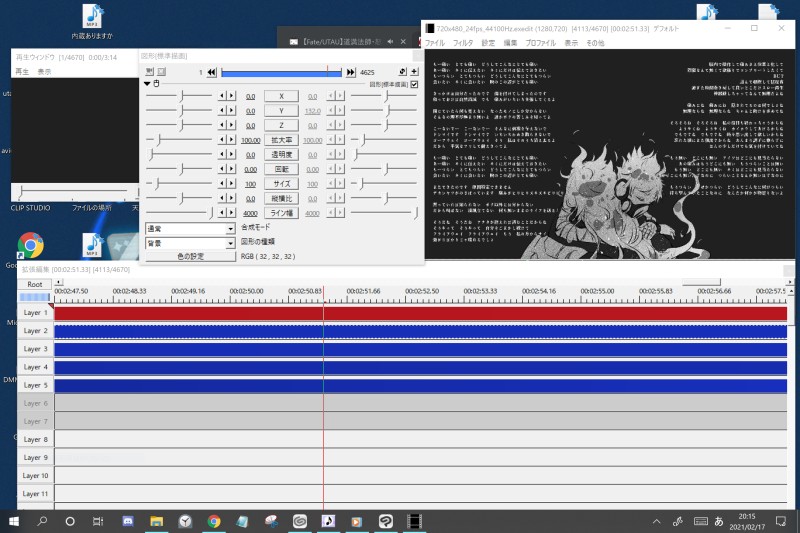Open the Windows Start menu
800x533 pixels.
pyautogui.click(x=14, y=521)
